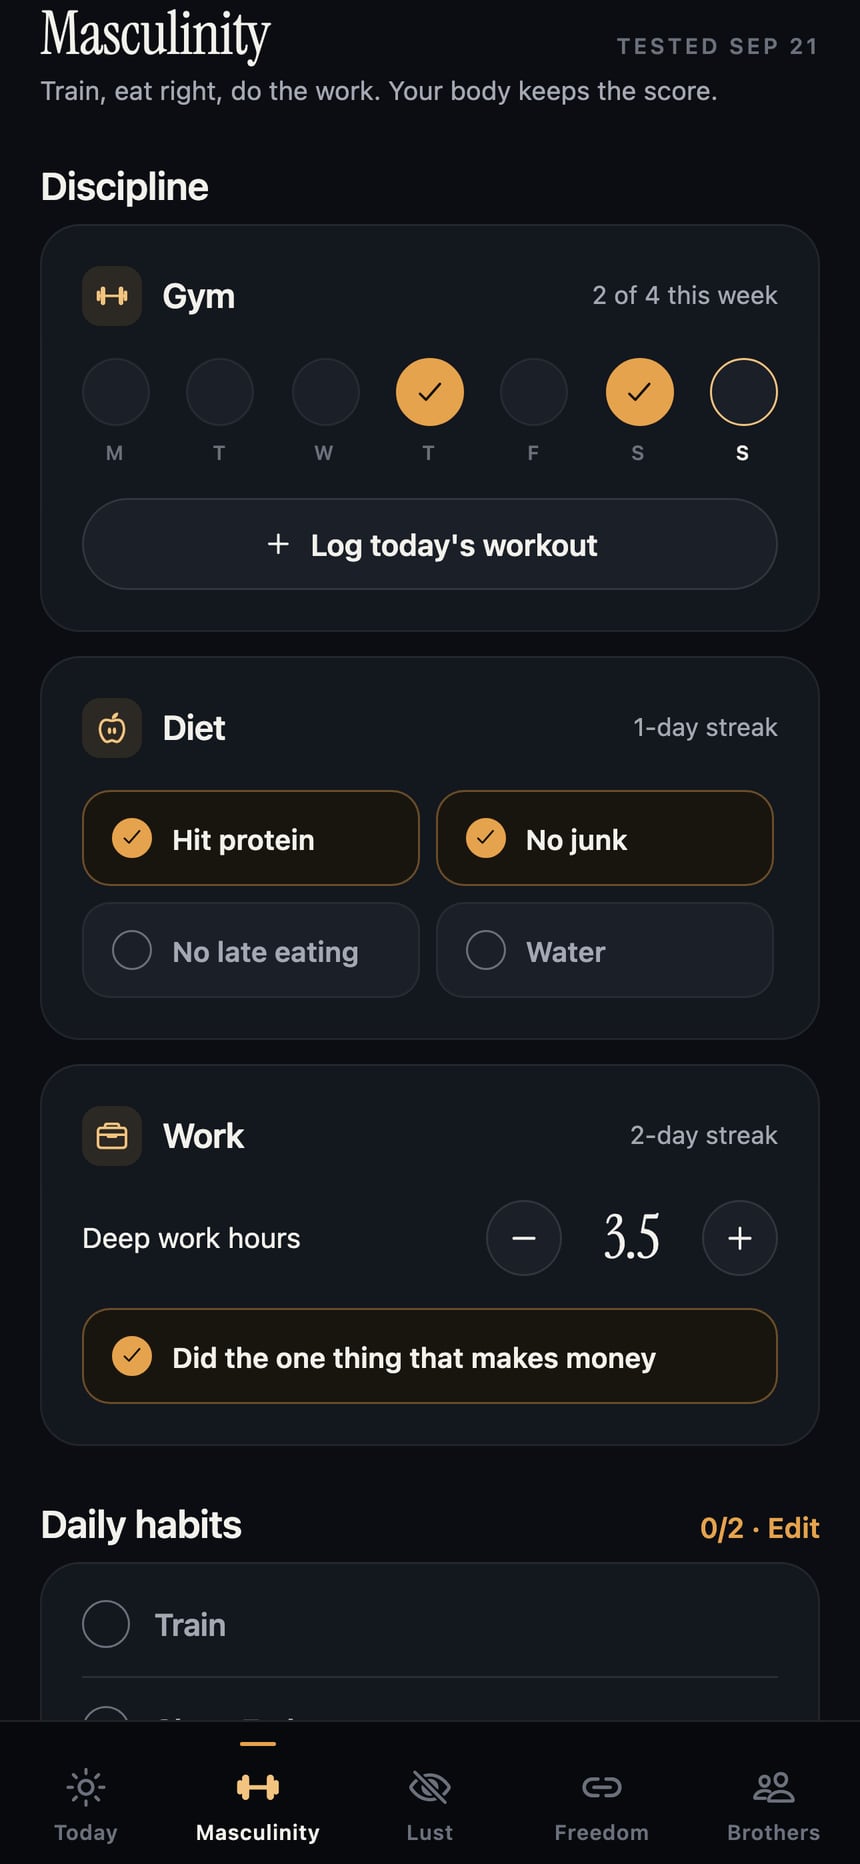The width and height of the screenshot is (860, 1864).
Task: Check the No late eating item
Action: click(x=250, y=950)
